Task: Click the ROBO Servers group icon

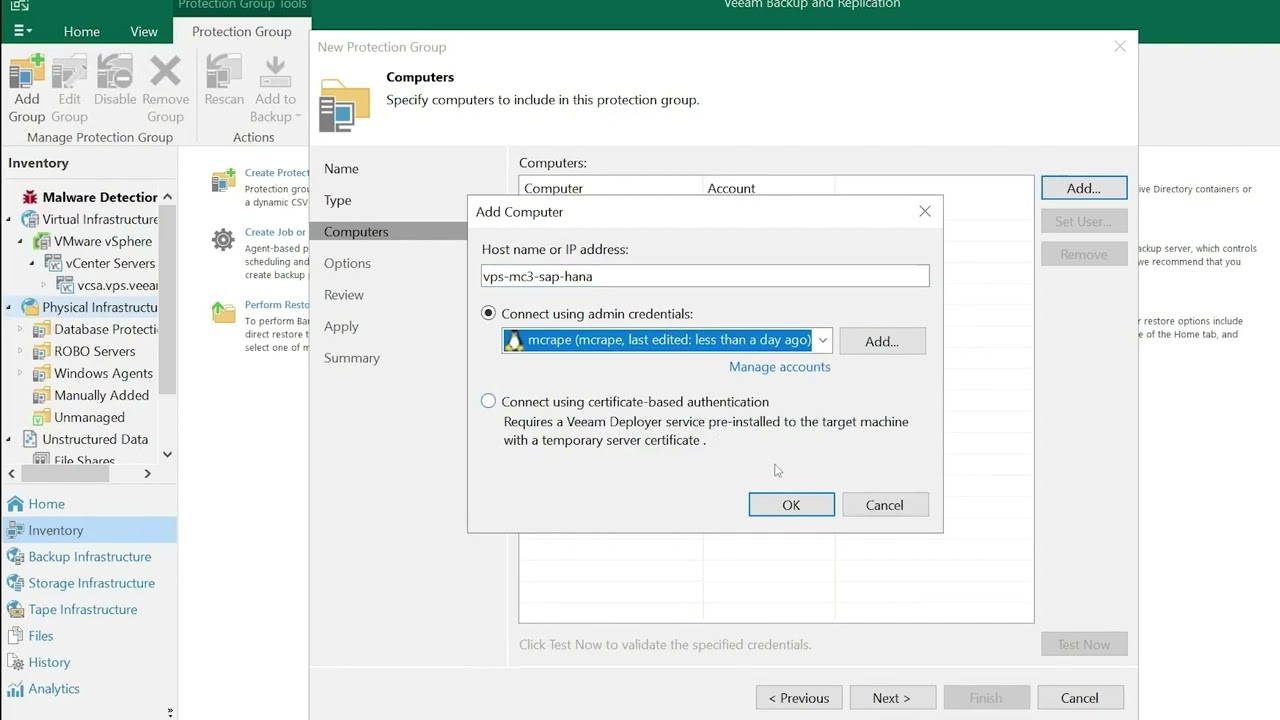Action: pyautogui.click(x=42, y=351)
